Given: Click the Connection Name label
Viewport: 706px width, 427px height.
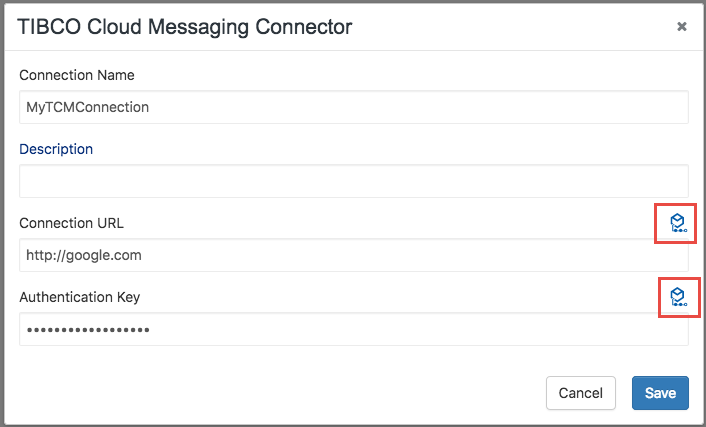Looking at the screenshot, I should click(77, 75).
